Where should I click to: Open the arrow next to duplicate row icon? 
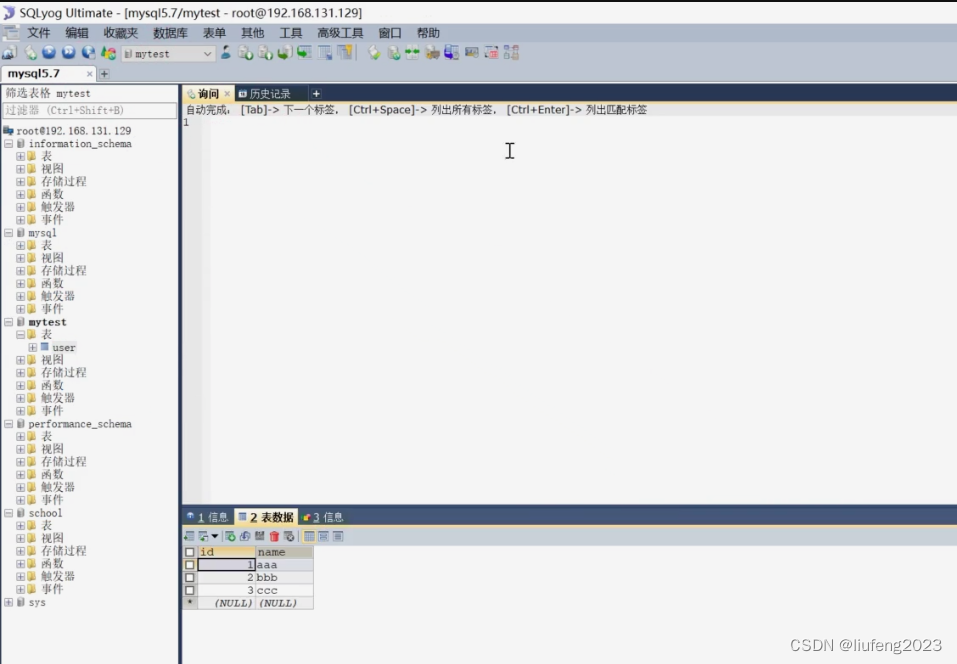coord(215,536)
